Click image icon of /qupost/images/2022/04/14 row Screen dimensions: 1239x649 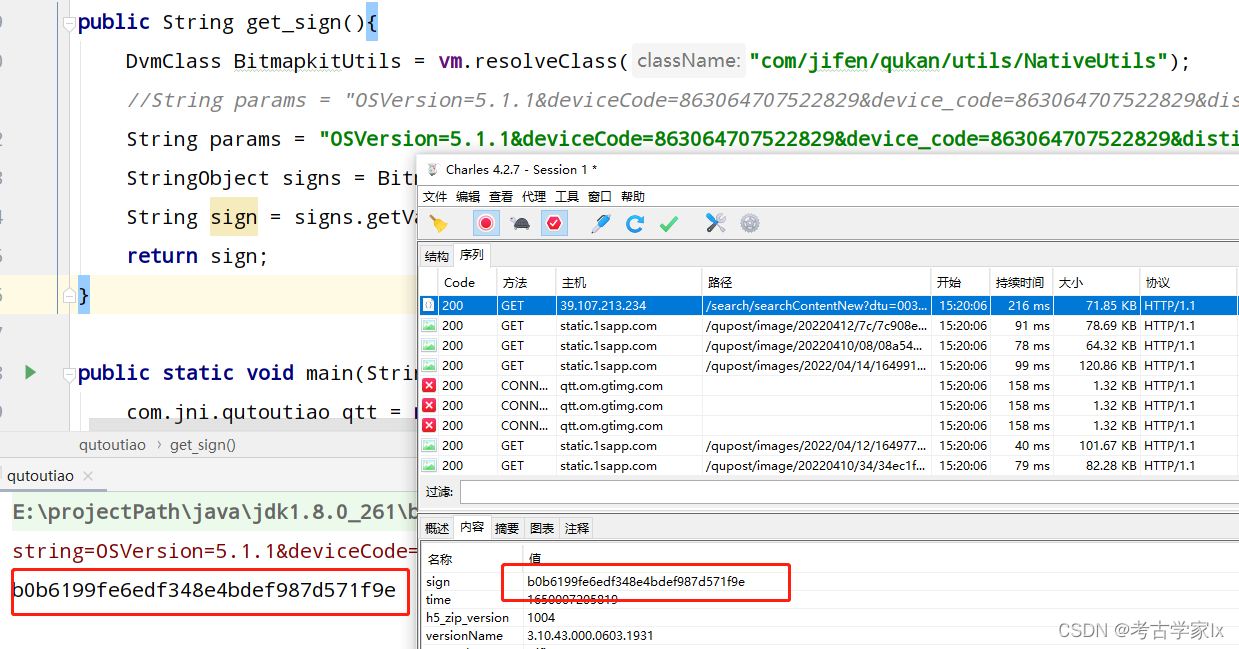pos(429,365)
